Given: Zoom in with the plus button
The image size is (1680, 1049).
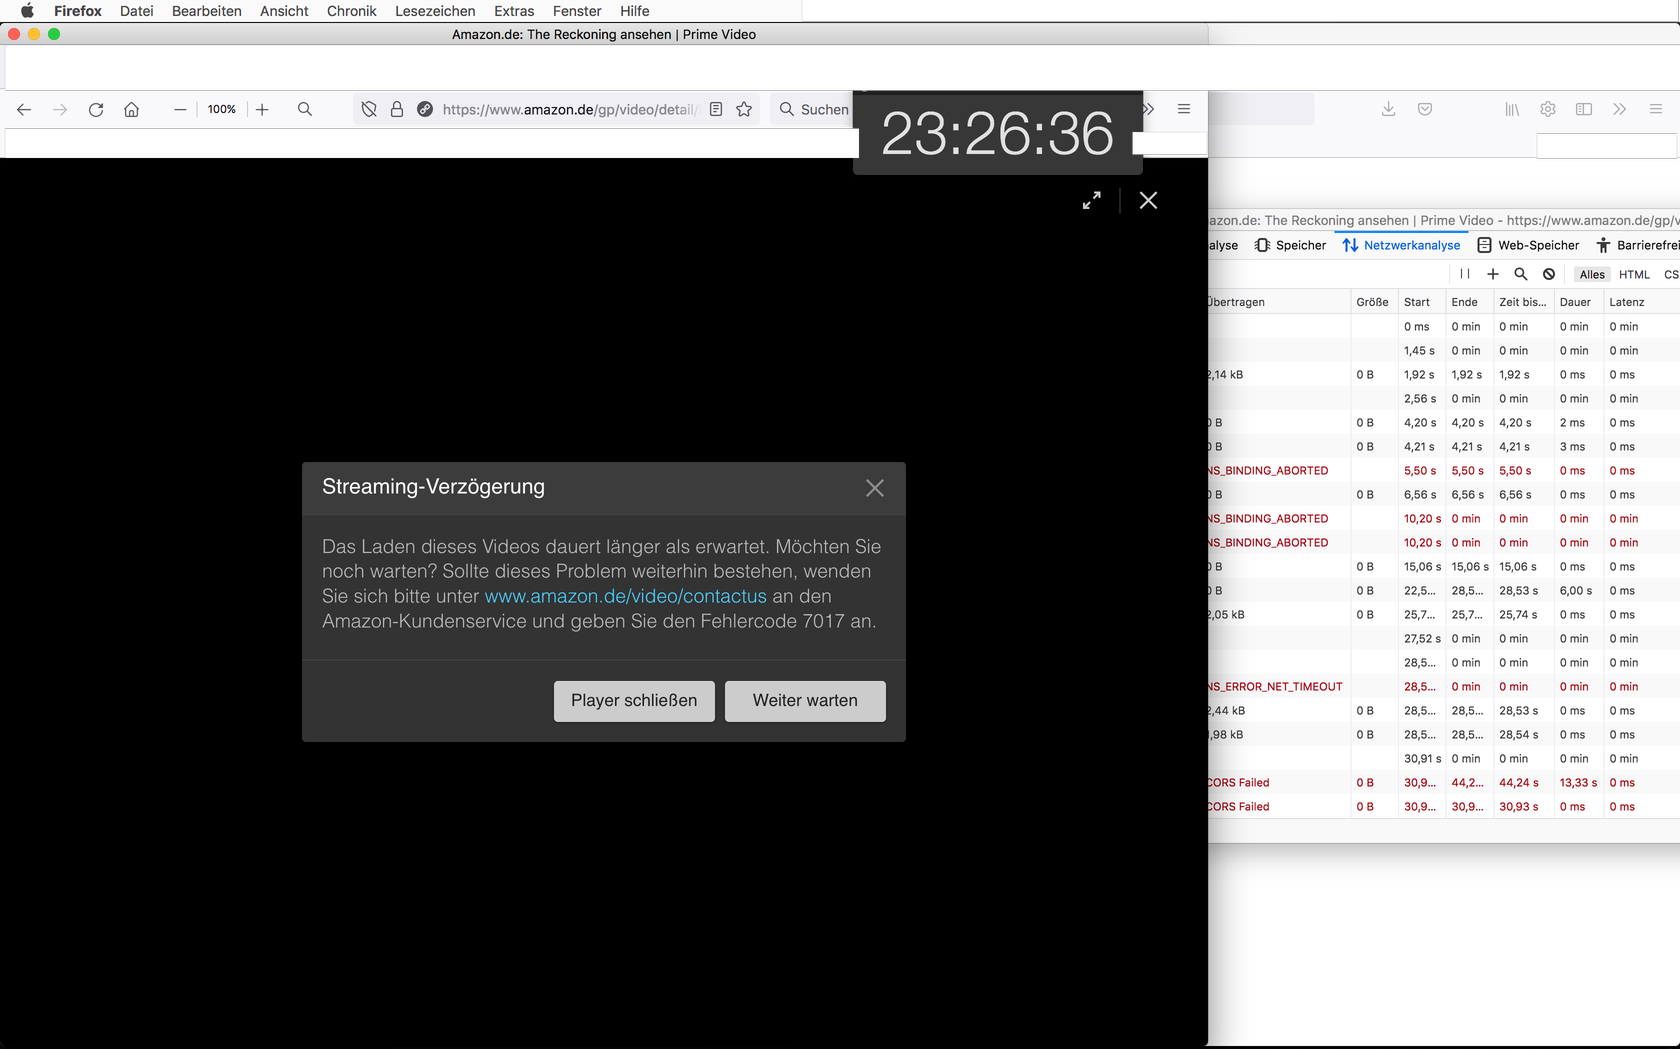Looking at the screenshot, I should point(262,110).
